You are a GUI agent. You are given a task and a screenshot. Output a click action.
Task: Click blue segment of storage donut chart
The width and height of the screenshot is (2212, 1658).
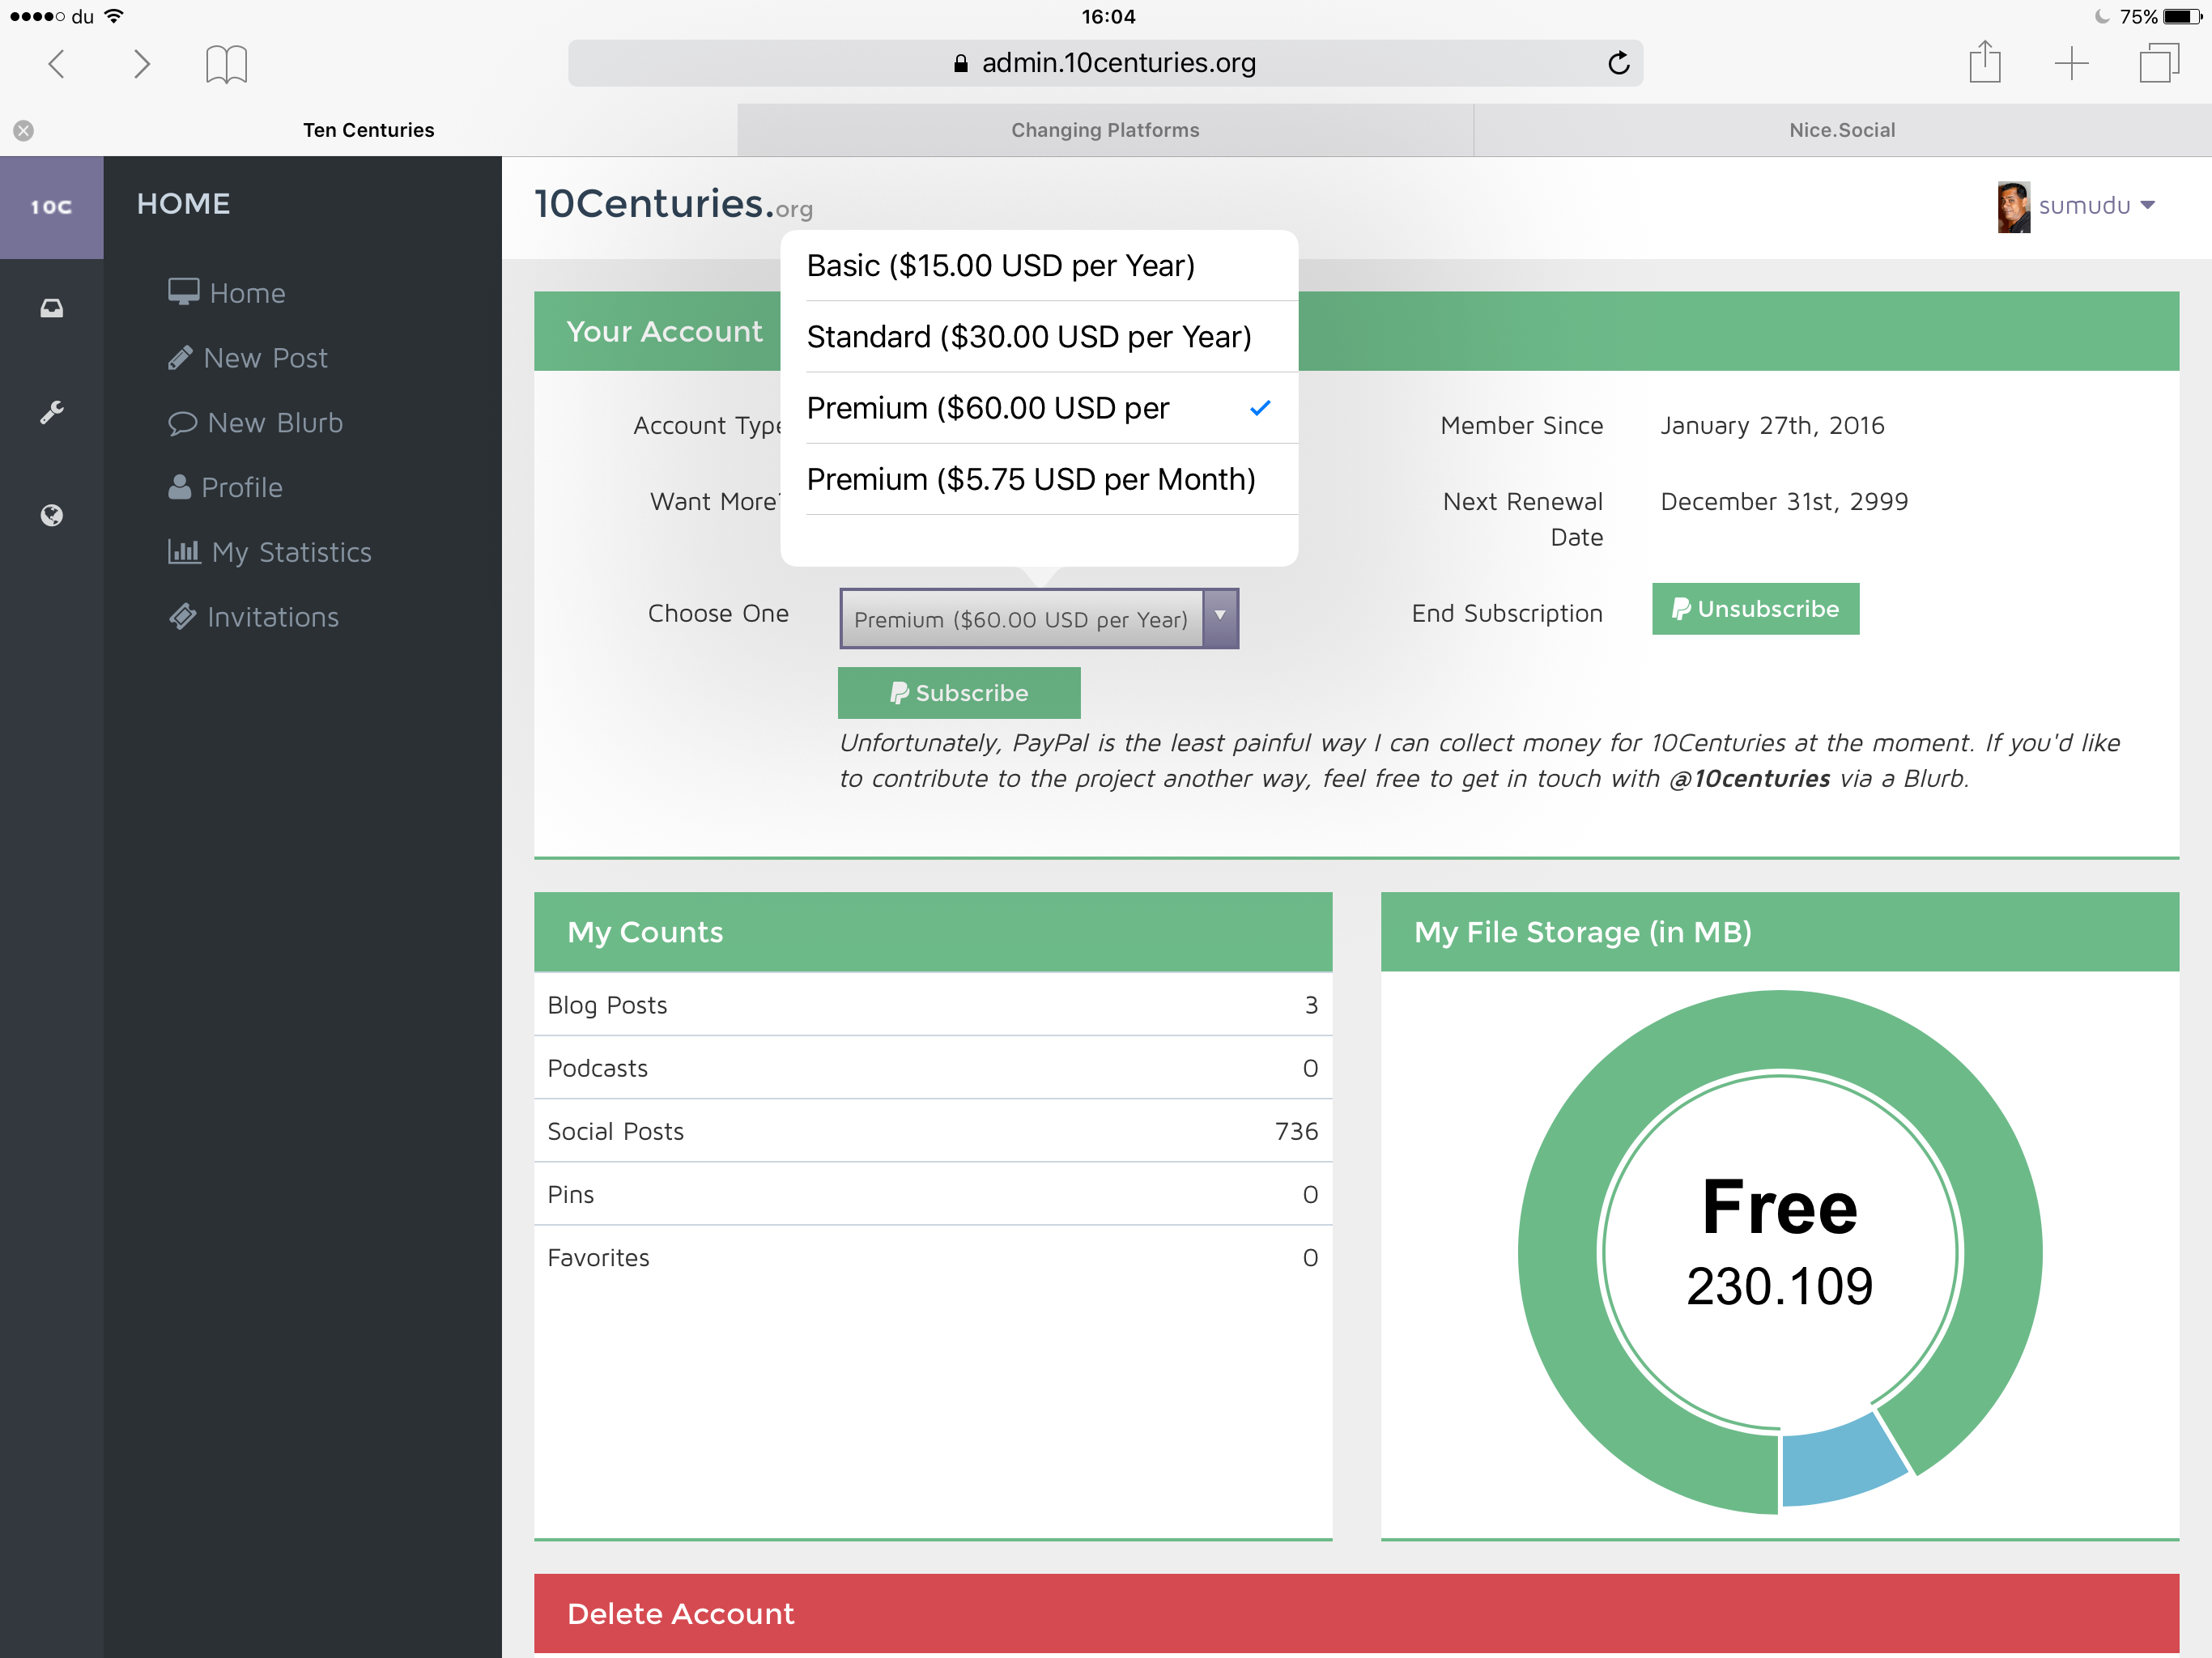(1838, 1466)
